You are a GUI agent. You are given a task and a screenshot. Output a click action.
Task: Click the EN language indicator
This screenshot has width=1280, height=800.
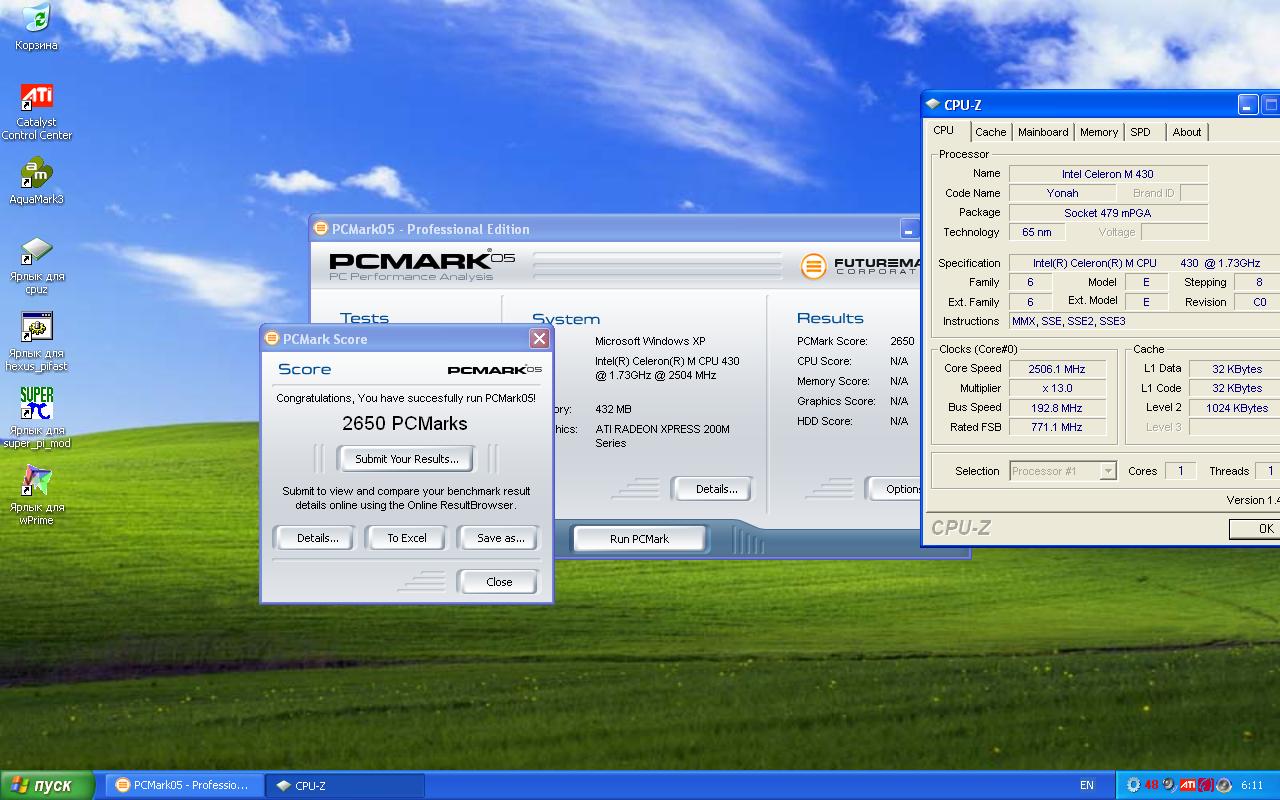1087,786
